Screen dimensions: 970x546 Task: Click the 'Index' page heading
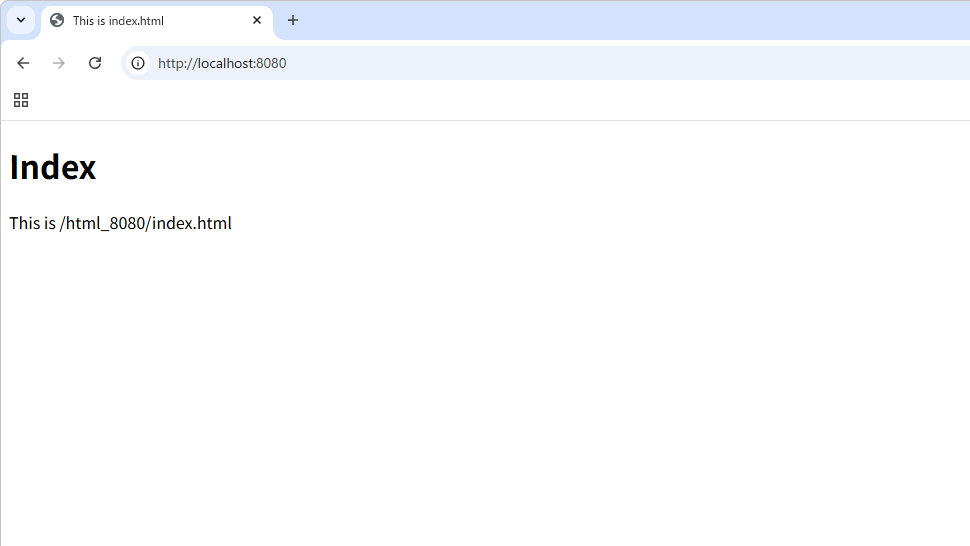tap(53, 167)
